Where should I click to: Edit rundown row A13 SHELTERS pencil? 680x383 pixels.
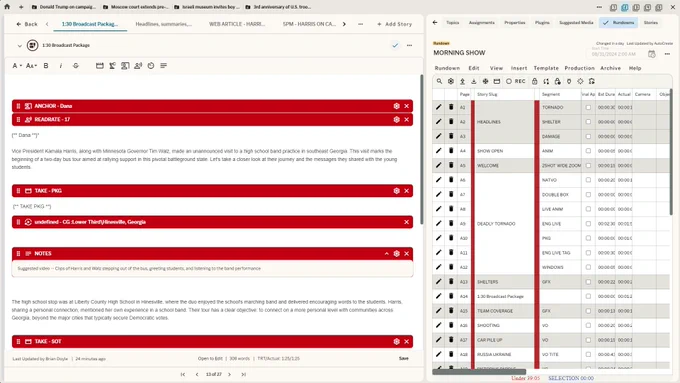438,282
